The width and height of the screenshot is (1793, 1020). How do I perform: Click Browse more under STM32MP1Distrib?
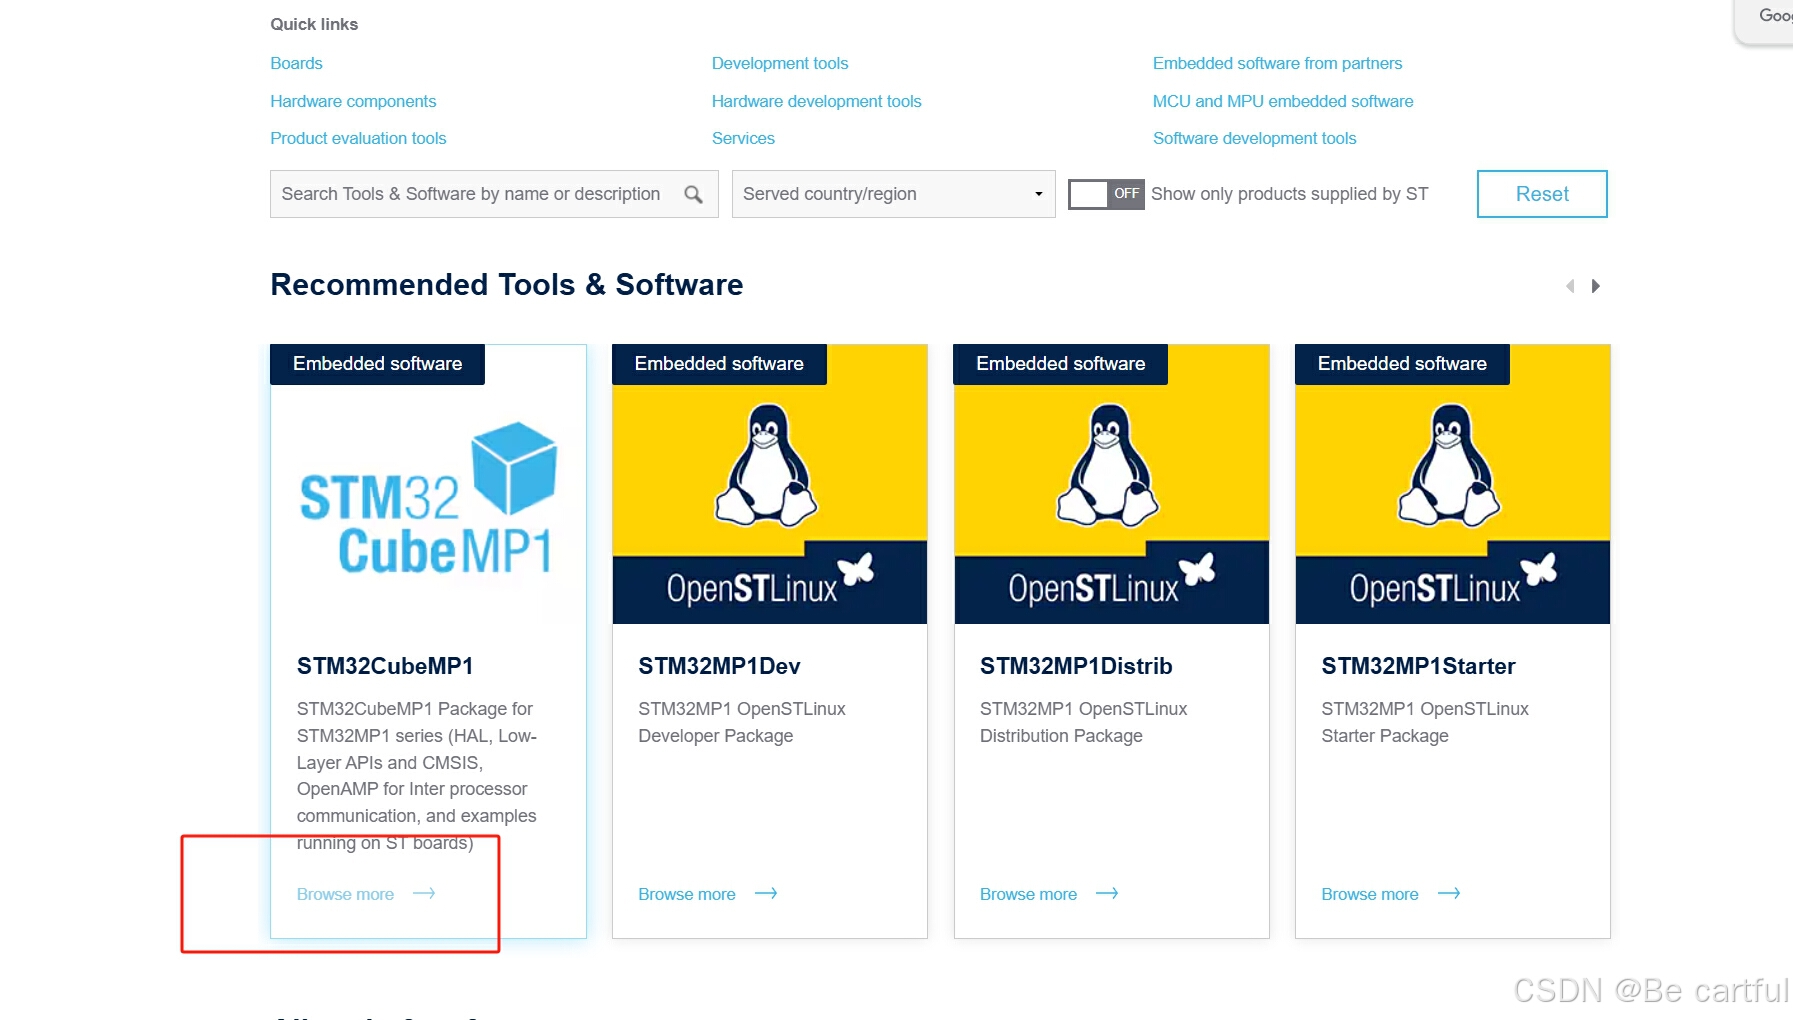[1028, 894]
